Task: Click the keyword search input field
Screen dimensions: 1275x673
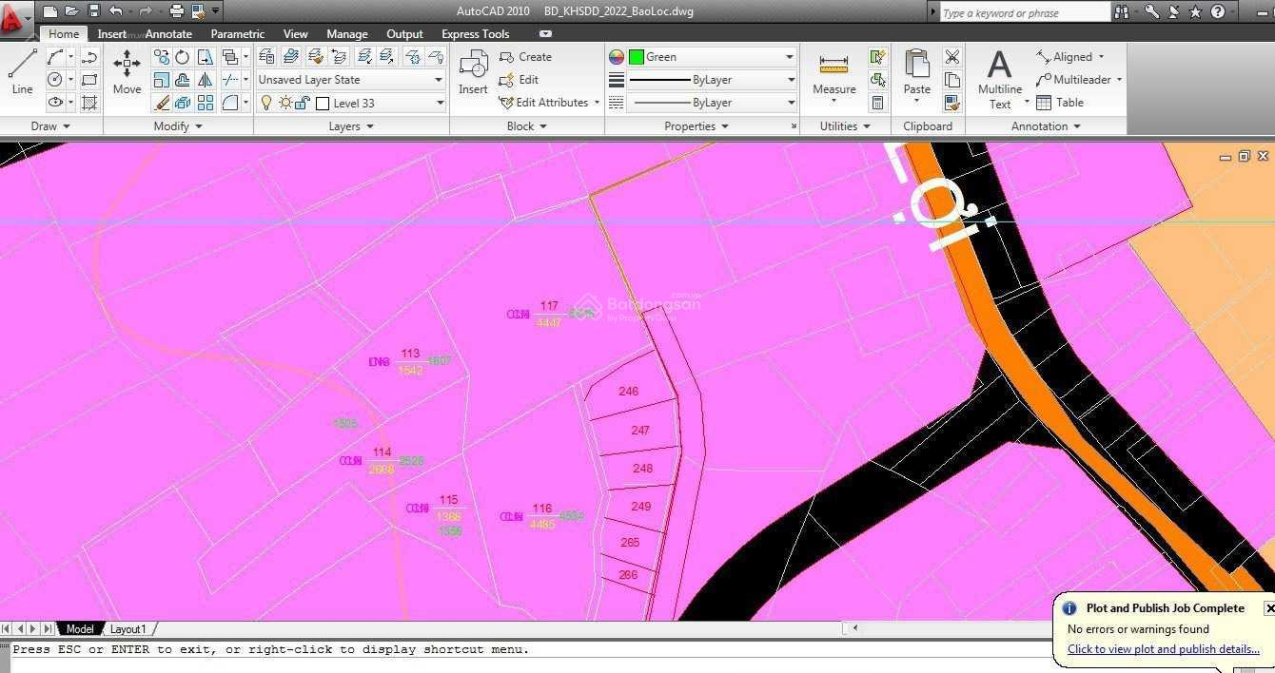Action: point(1023,13)
